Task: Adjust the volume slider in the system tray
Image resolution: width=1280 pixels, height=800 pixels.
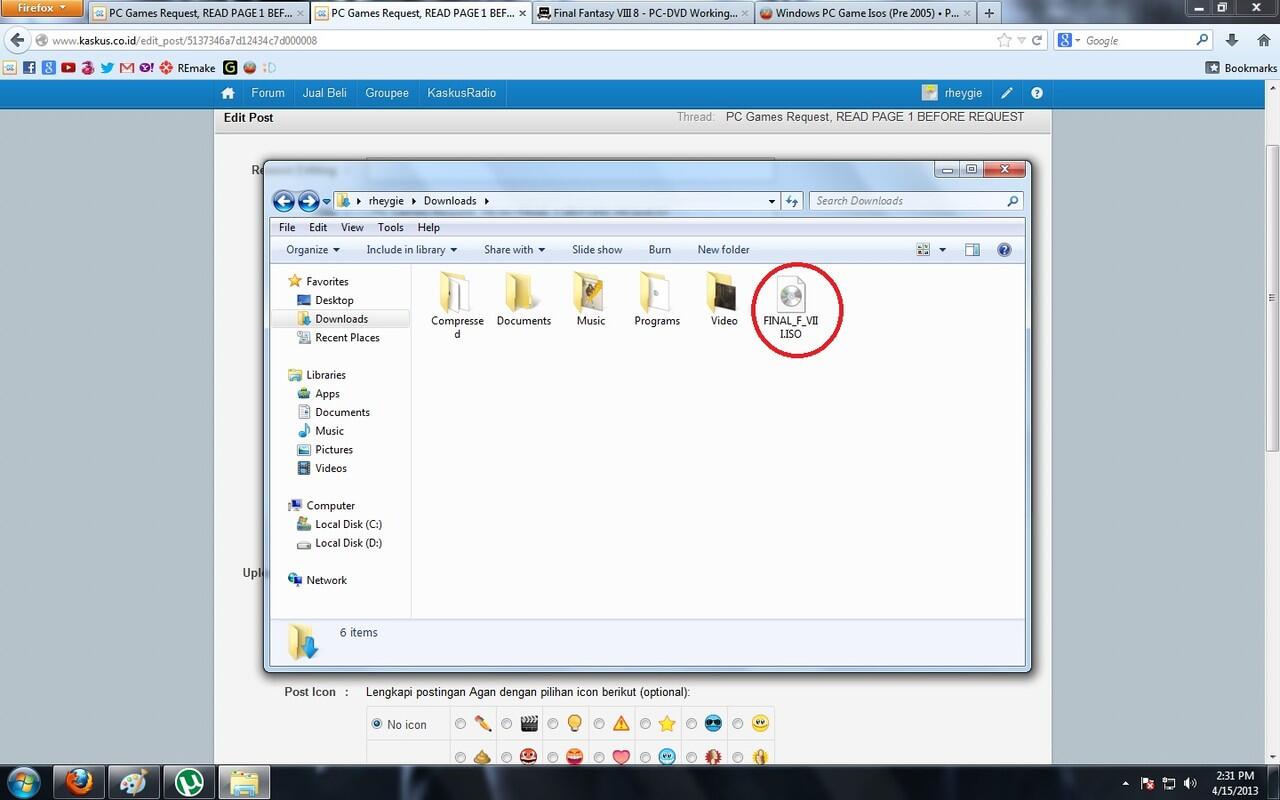Action: pyautogui.click(x=1190, y=782)
